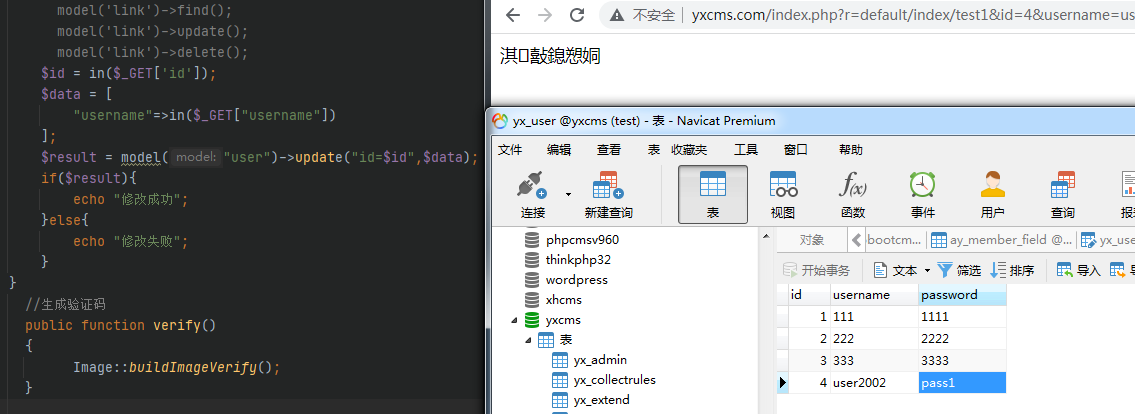This screenshot has height=414, width=1135.
Task: Open Navicat 帮助 menu
Action: 851,150
